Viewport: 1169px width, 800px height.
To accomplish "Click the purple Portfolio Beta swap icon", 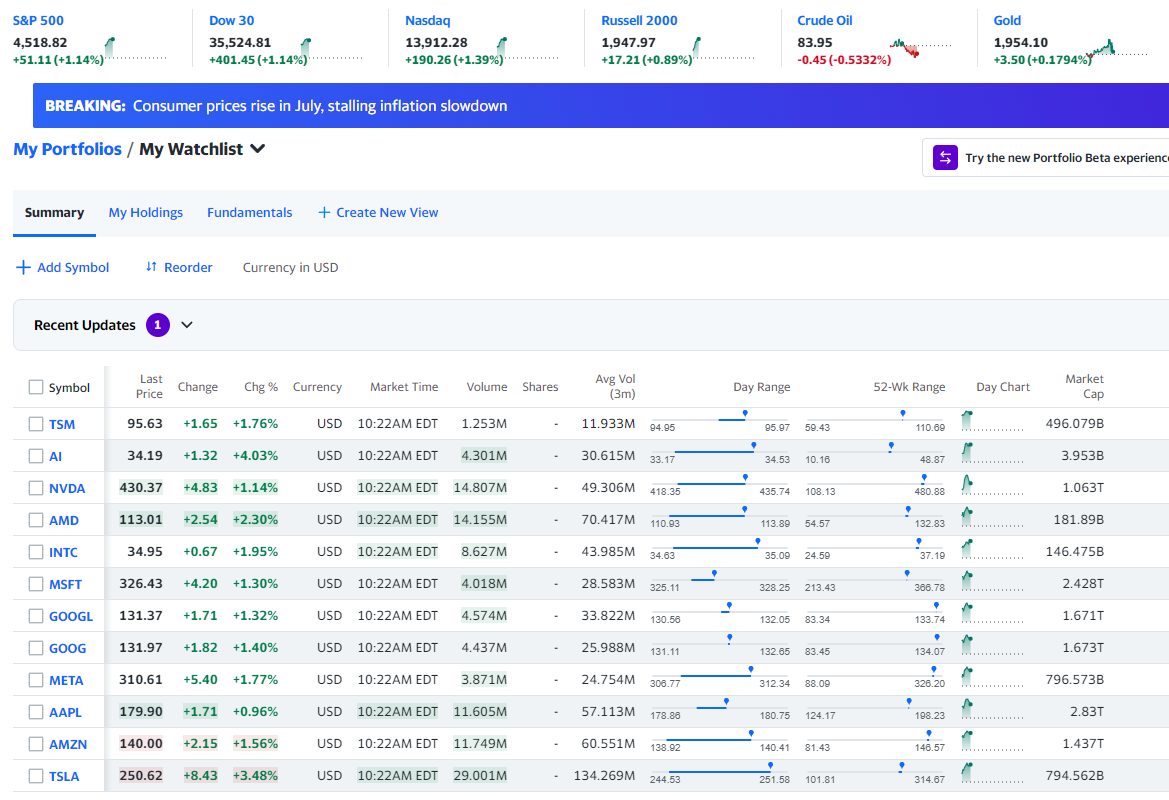I will pos(945,158).
